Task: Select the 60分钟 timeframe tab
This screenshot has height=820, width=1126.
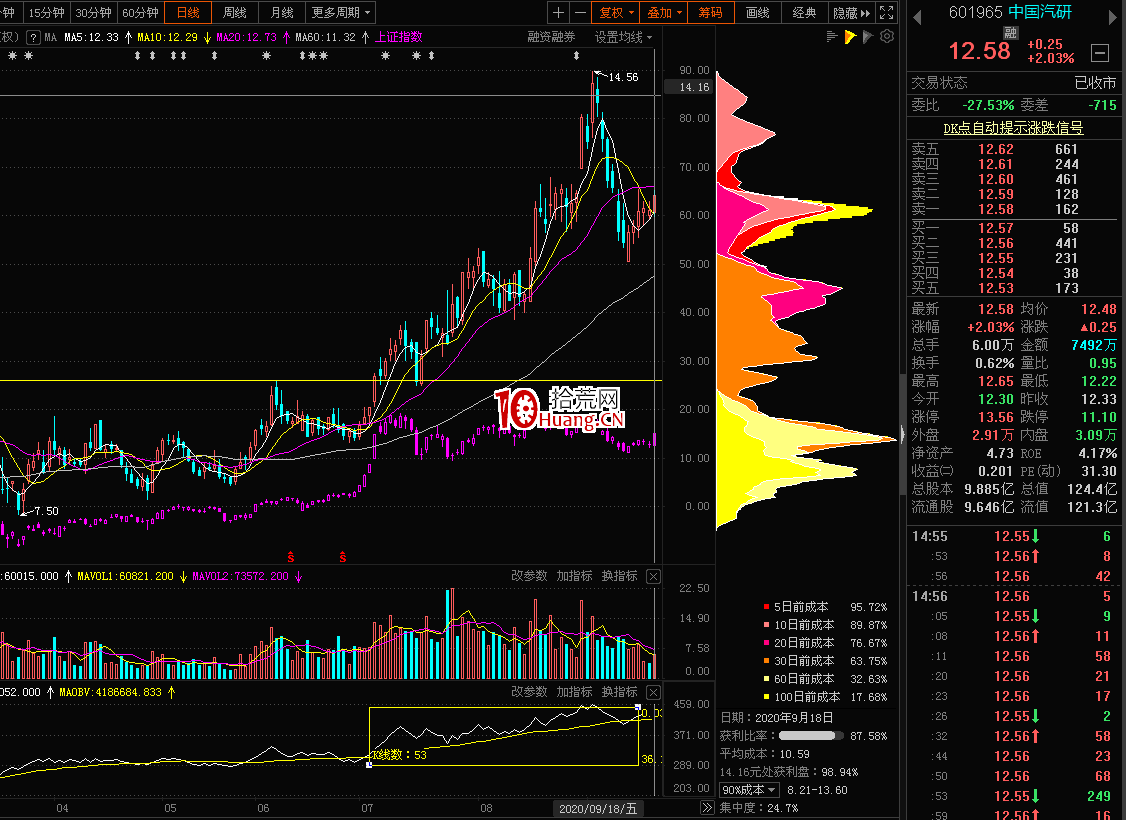Action: [x=140, y=13]
